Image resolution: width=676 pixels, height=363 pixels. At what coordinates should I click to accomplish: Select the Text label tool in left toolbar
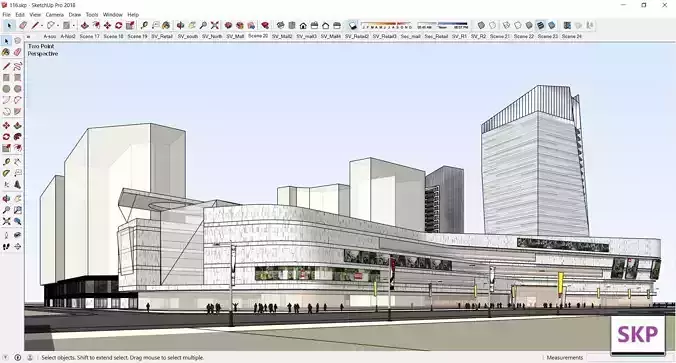tap(17, 173)
